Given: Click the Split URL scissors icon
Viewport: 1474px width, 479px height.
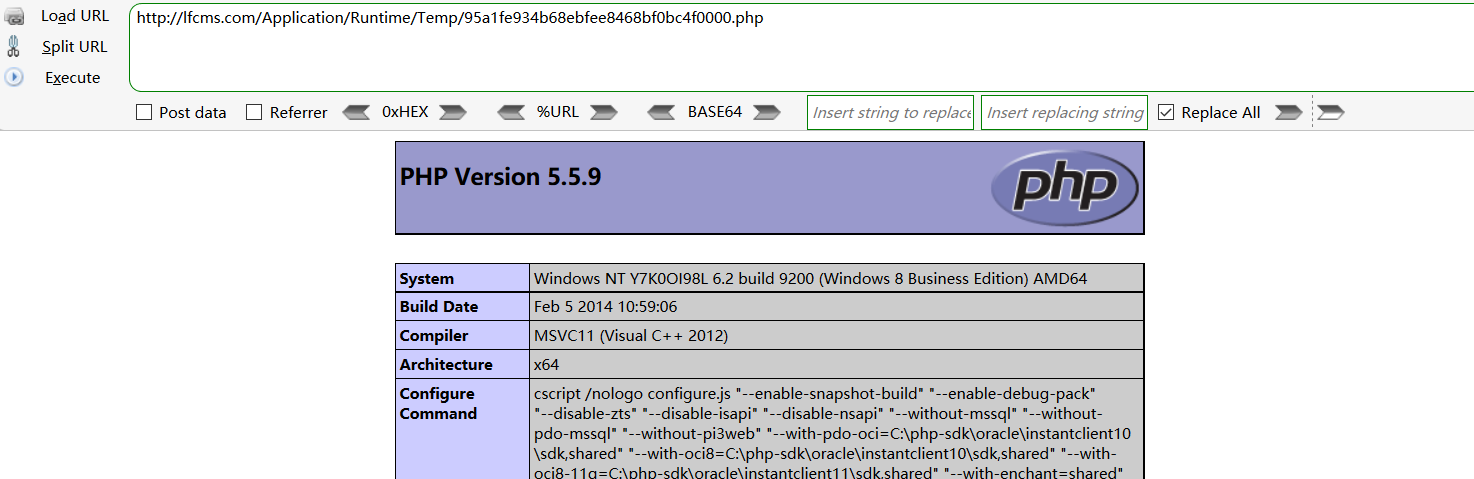Looking at the screenshot, I should (14, 46).
